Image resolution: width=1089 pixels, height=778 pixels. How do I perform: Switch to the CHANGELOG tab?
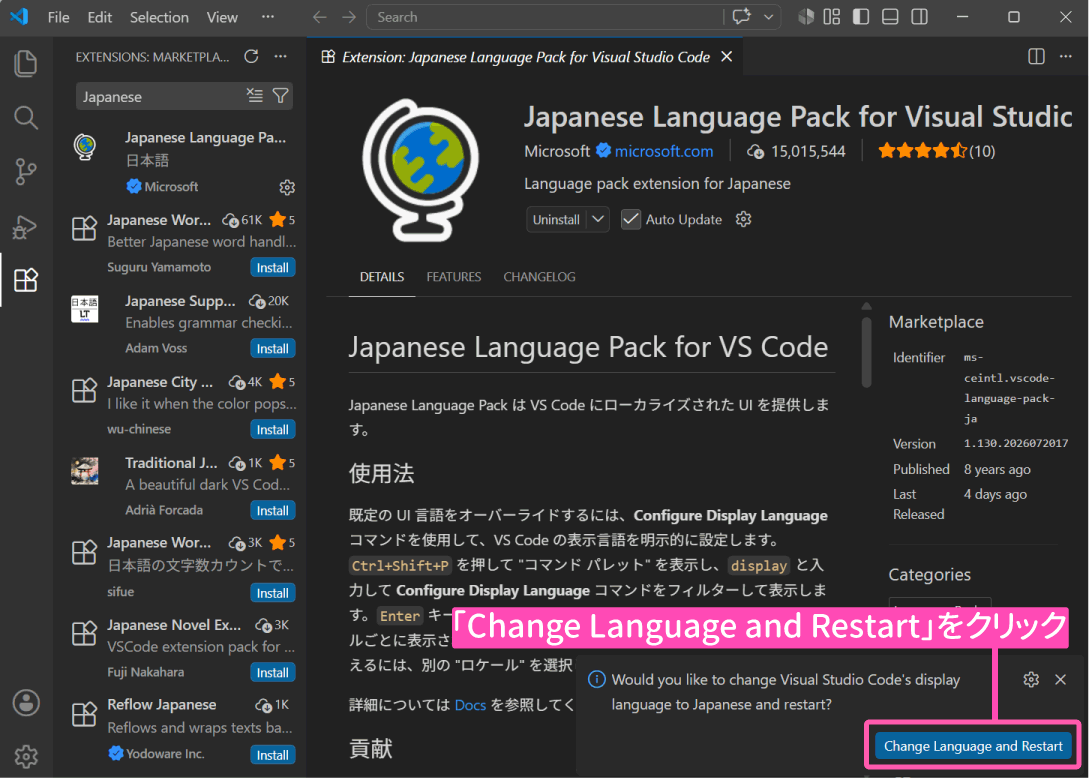[540, 277]
